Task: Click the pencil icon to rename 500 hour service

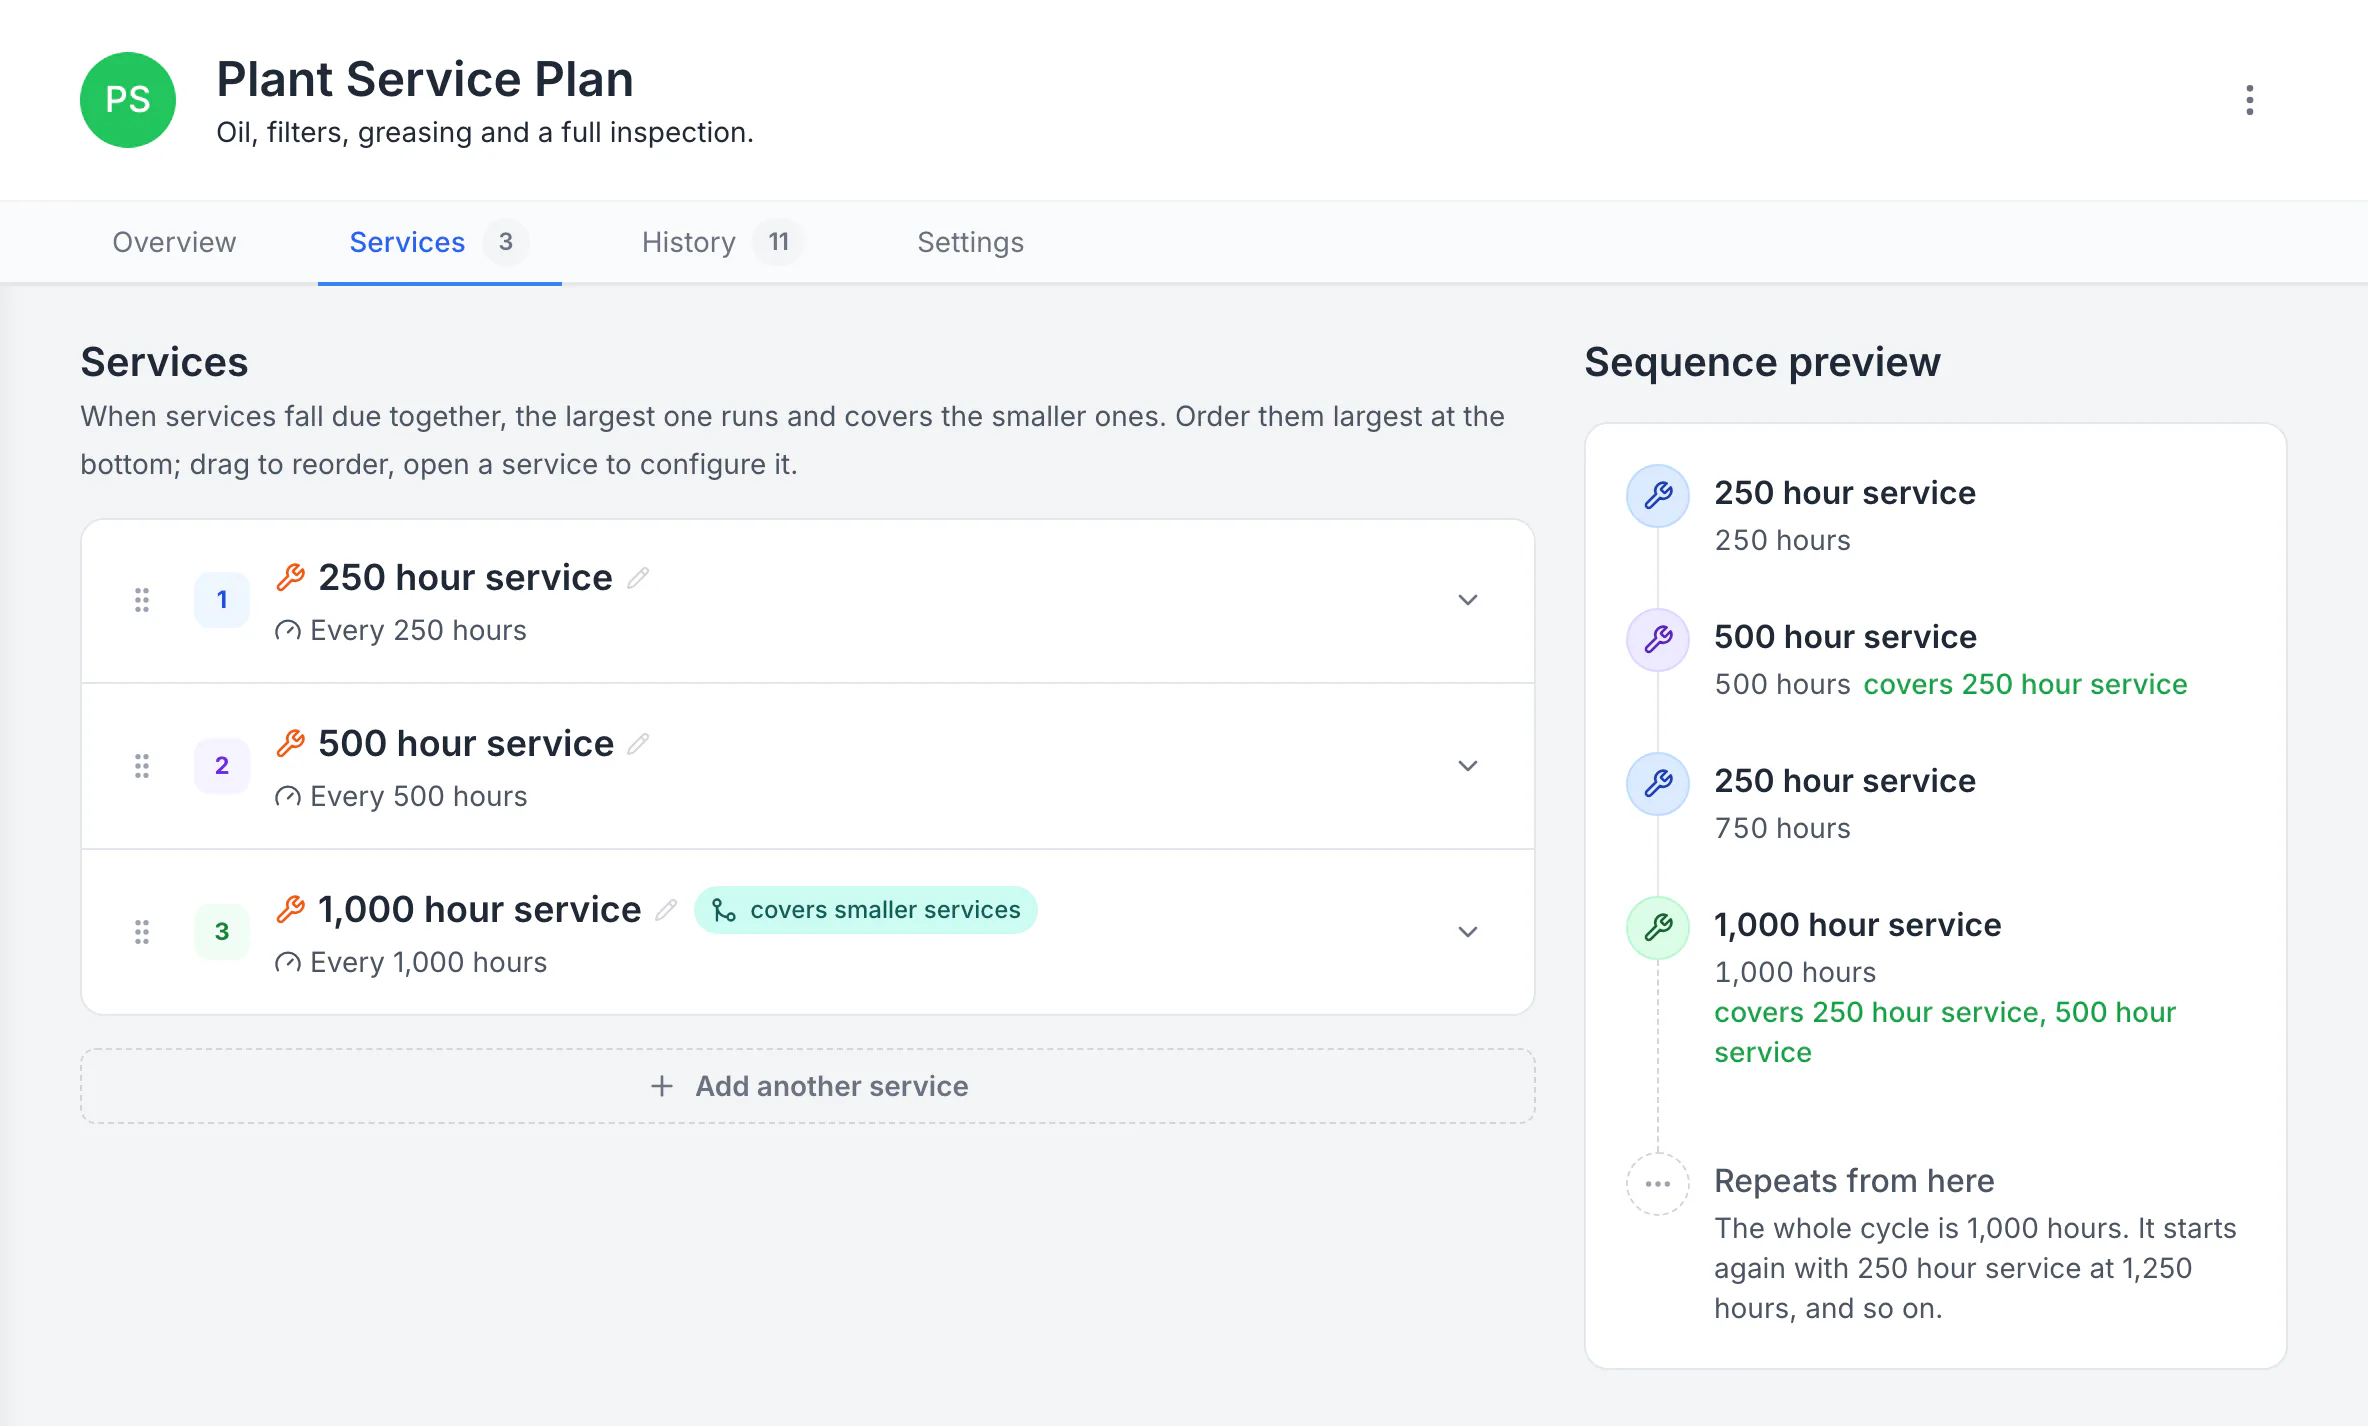Action: click(638, 744)
